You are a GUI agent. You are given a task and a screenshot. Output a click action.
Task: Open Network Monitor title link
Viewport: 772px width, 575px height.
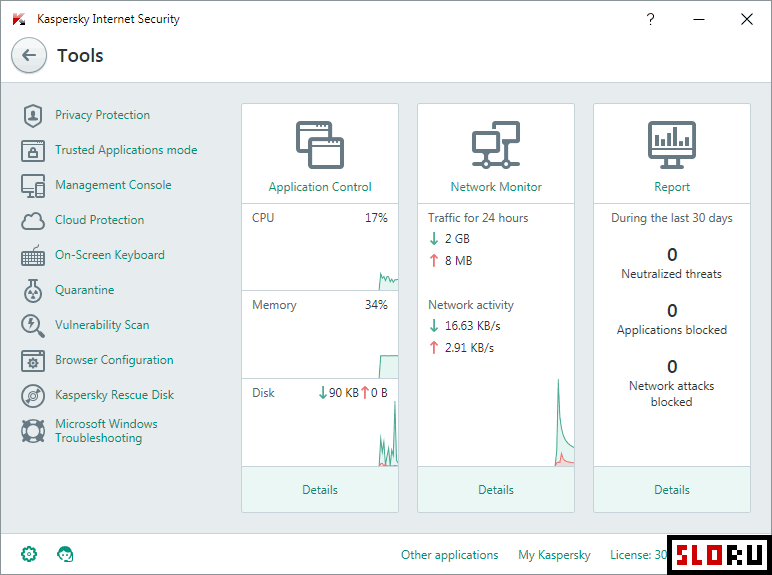pyautogui.click(x=496, y=187)
